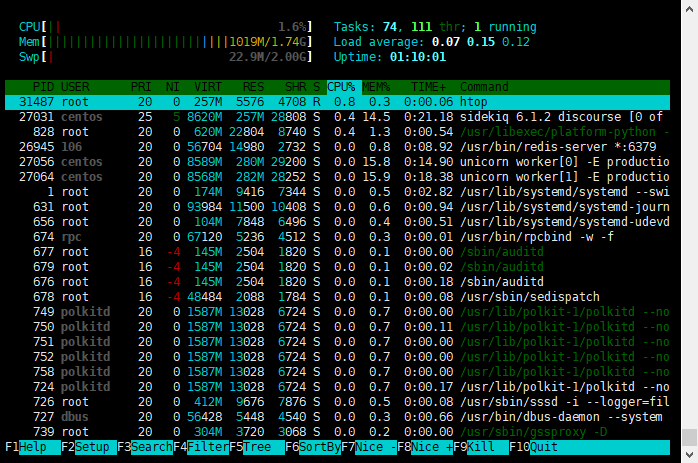
Task: Sort by the TIME+ column header
Action: [x=428, y=87]
